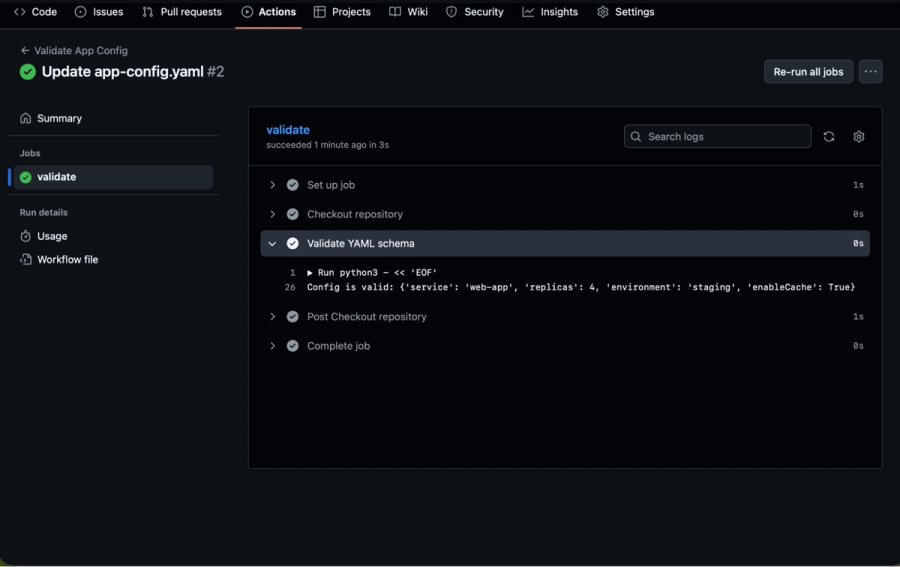Click the back arrow icon near Validate App Config

pyautogui.click(x=25, y=51)
